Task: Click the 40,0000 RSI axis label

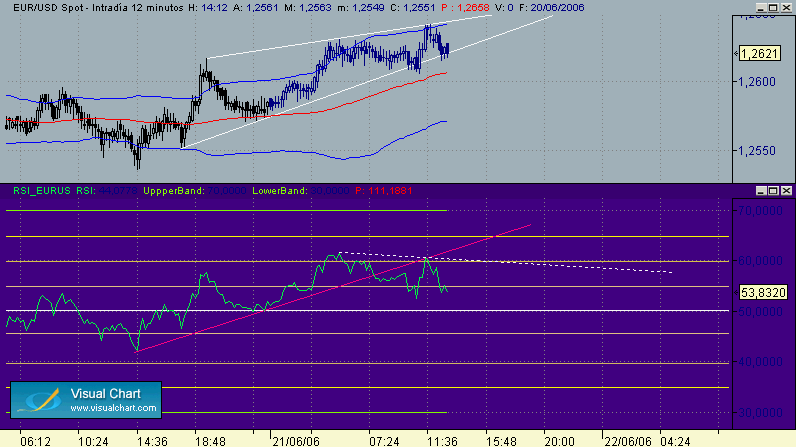Action: click(760, 362)
